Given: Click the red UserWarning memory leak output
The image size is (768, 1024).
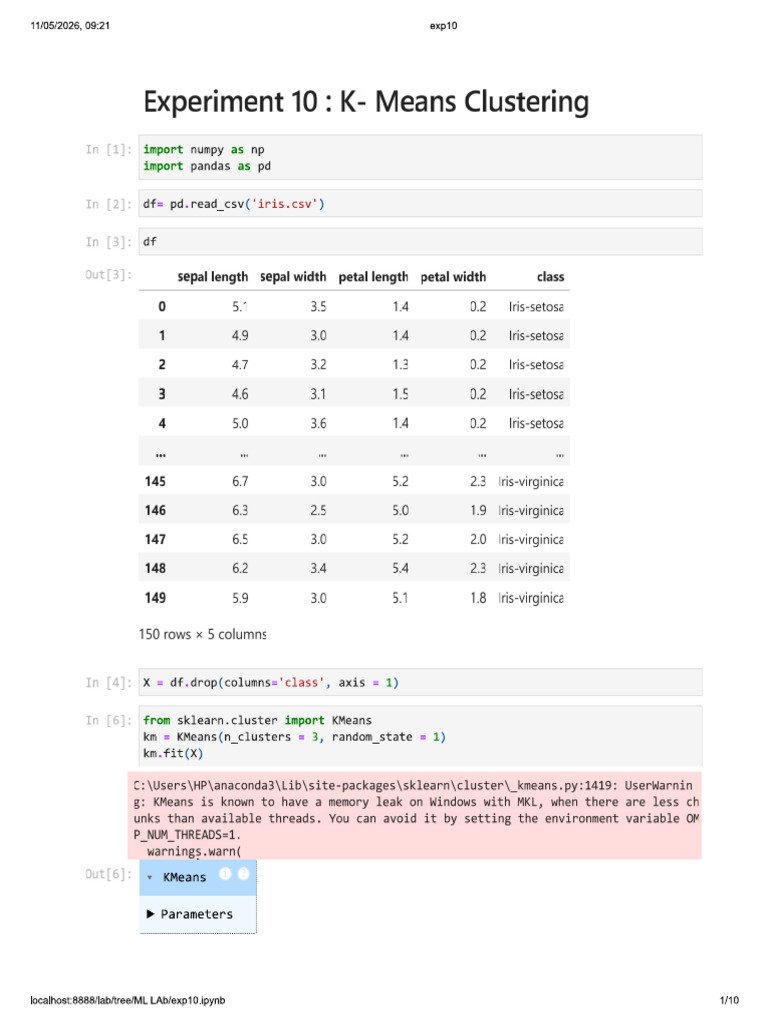Looking at the screenshot, I should [415, 818].
